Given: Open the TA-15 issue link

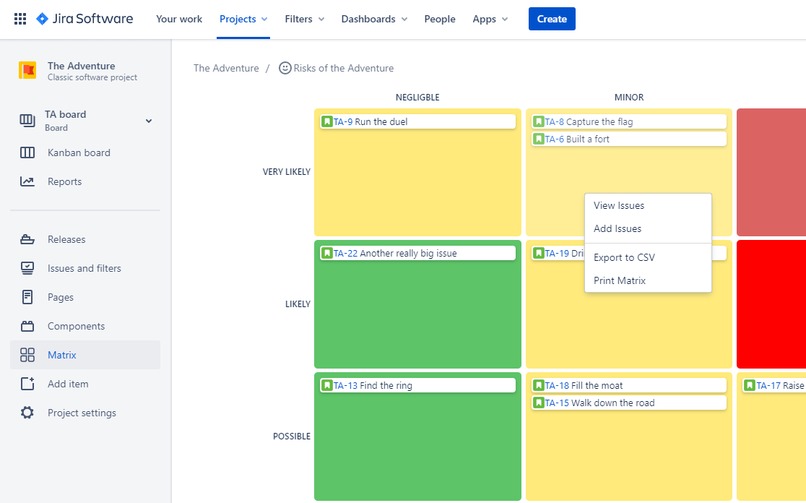Looking at the screenshot, I should (x=557, y=403).
